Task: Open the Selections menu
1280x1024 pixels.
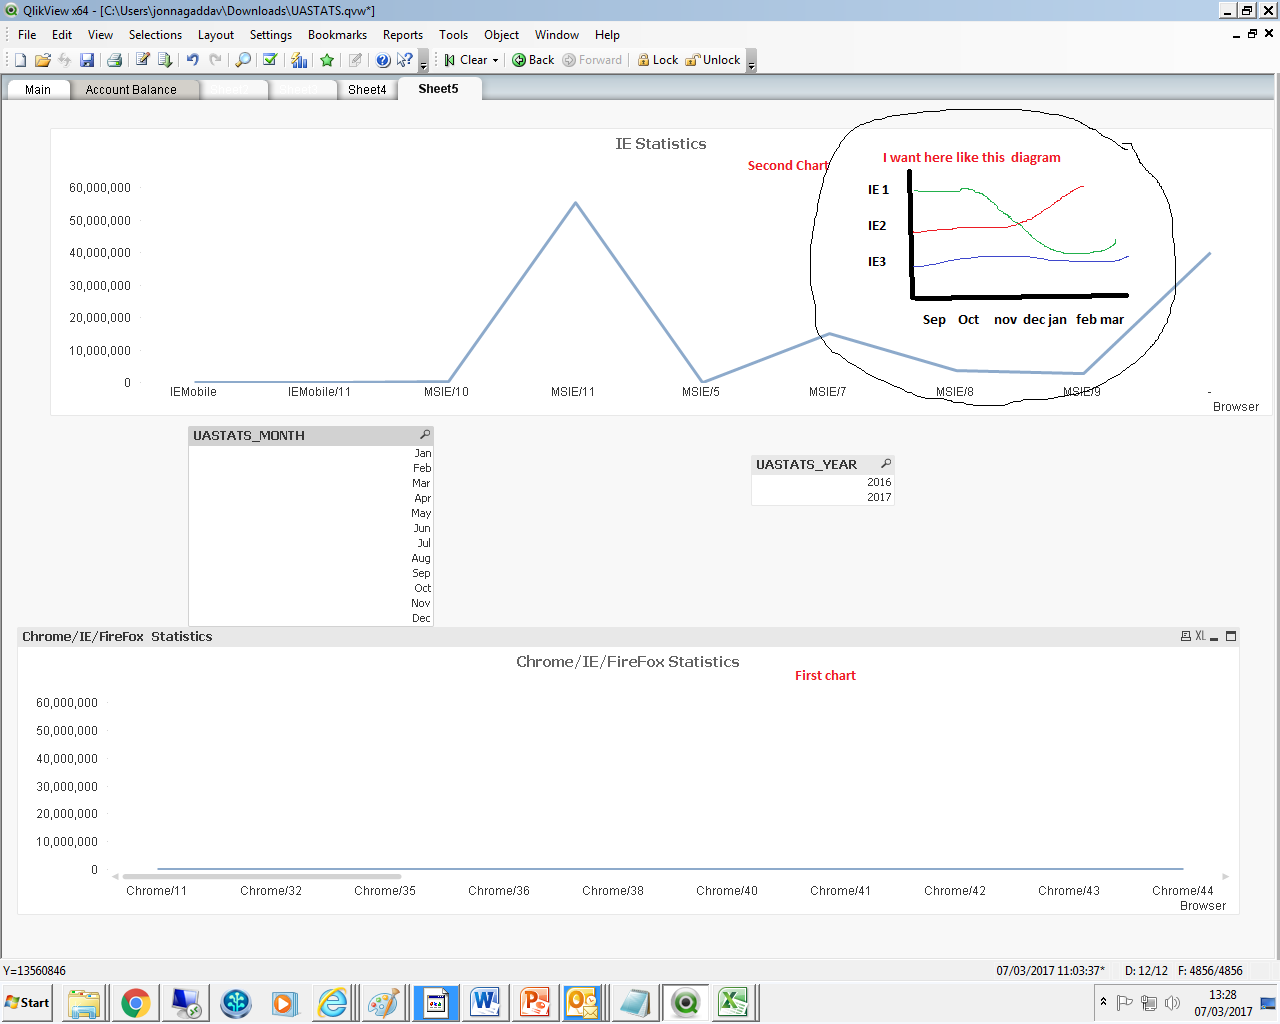Action: point(155,35)
